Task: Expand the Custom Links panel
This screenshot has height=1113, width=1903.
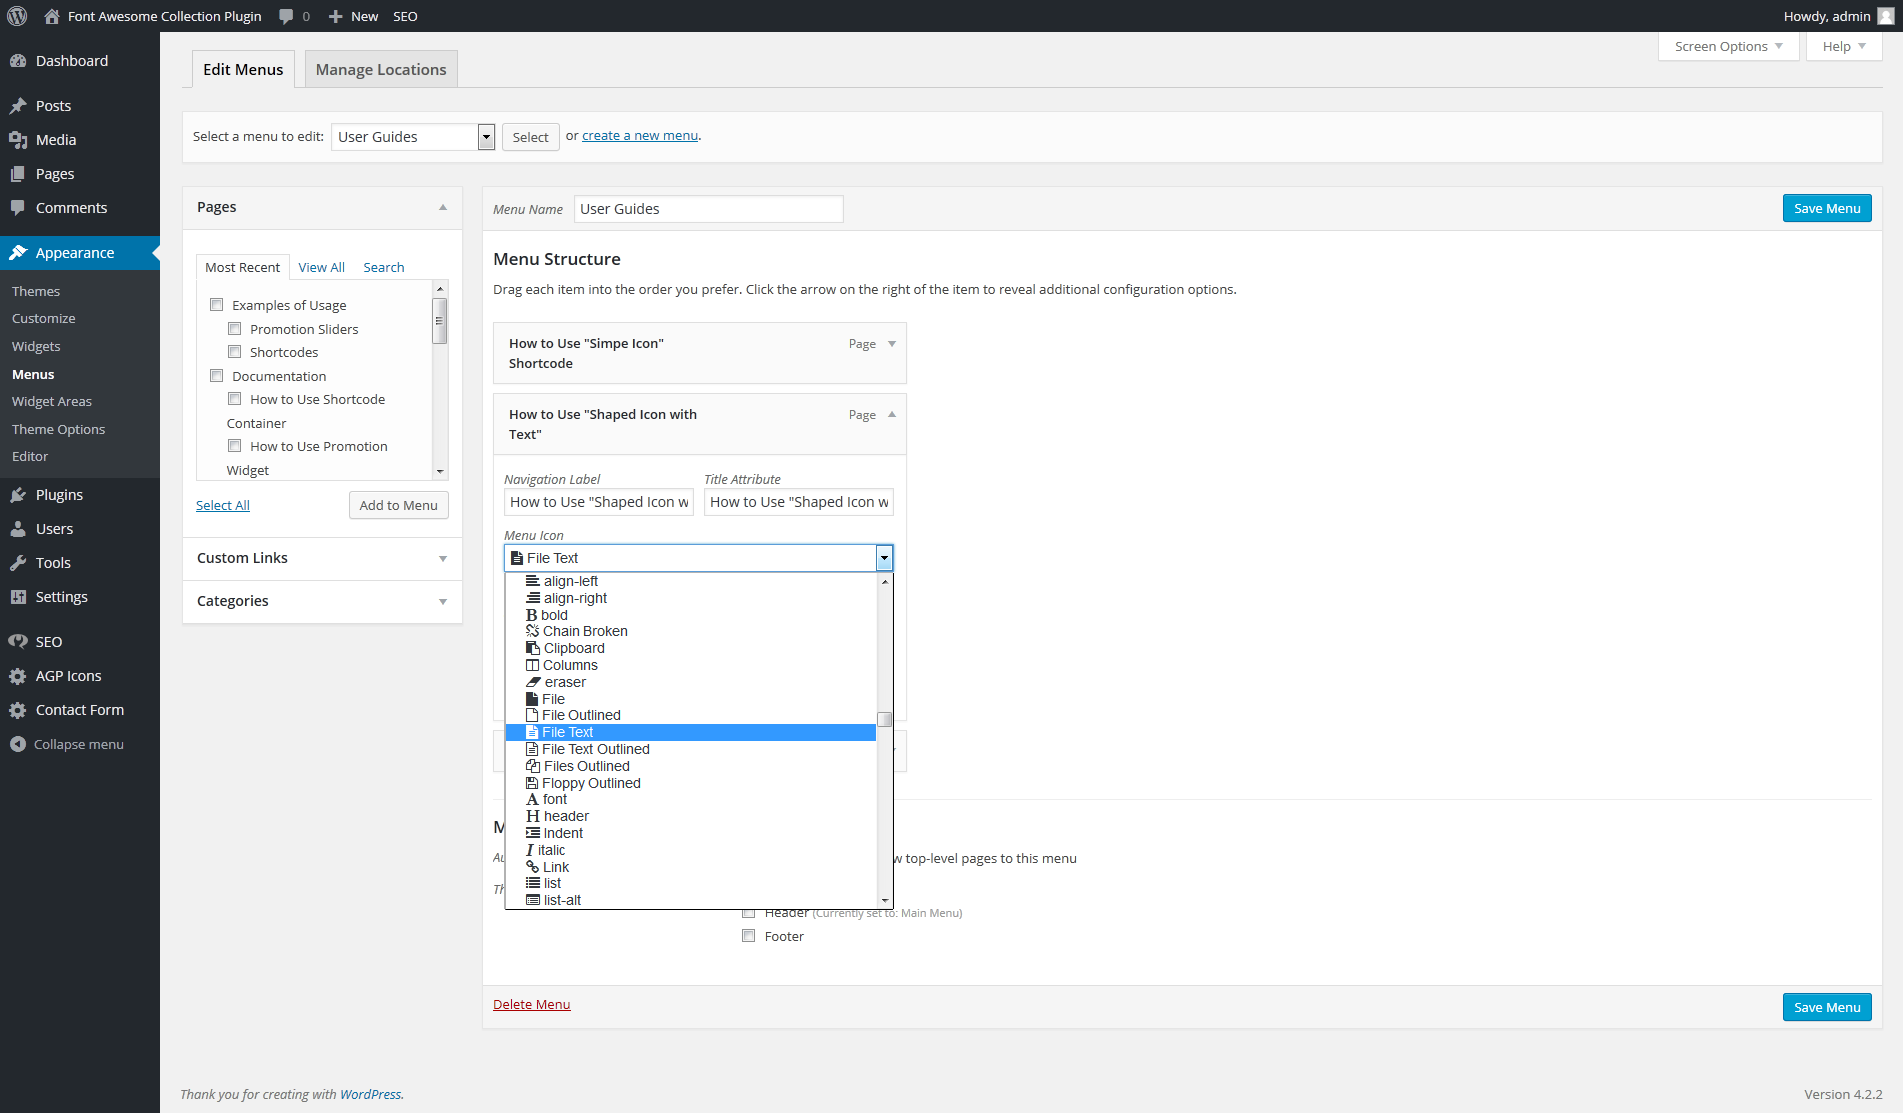Action: [442, 558]
